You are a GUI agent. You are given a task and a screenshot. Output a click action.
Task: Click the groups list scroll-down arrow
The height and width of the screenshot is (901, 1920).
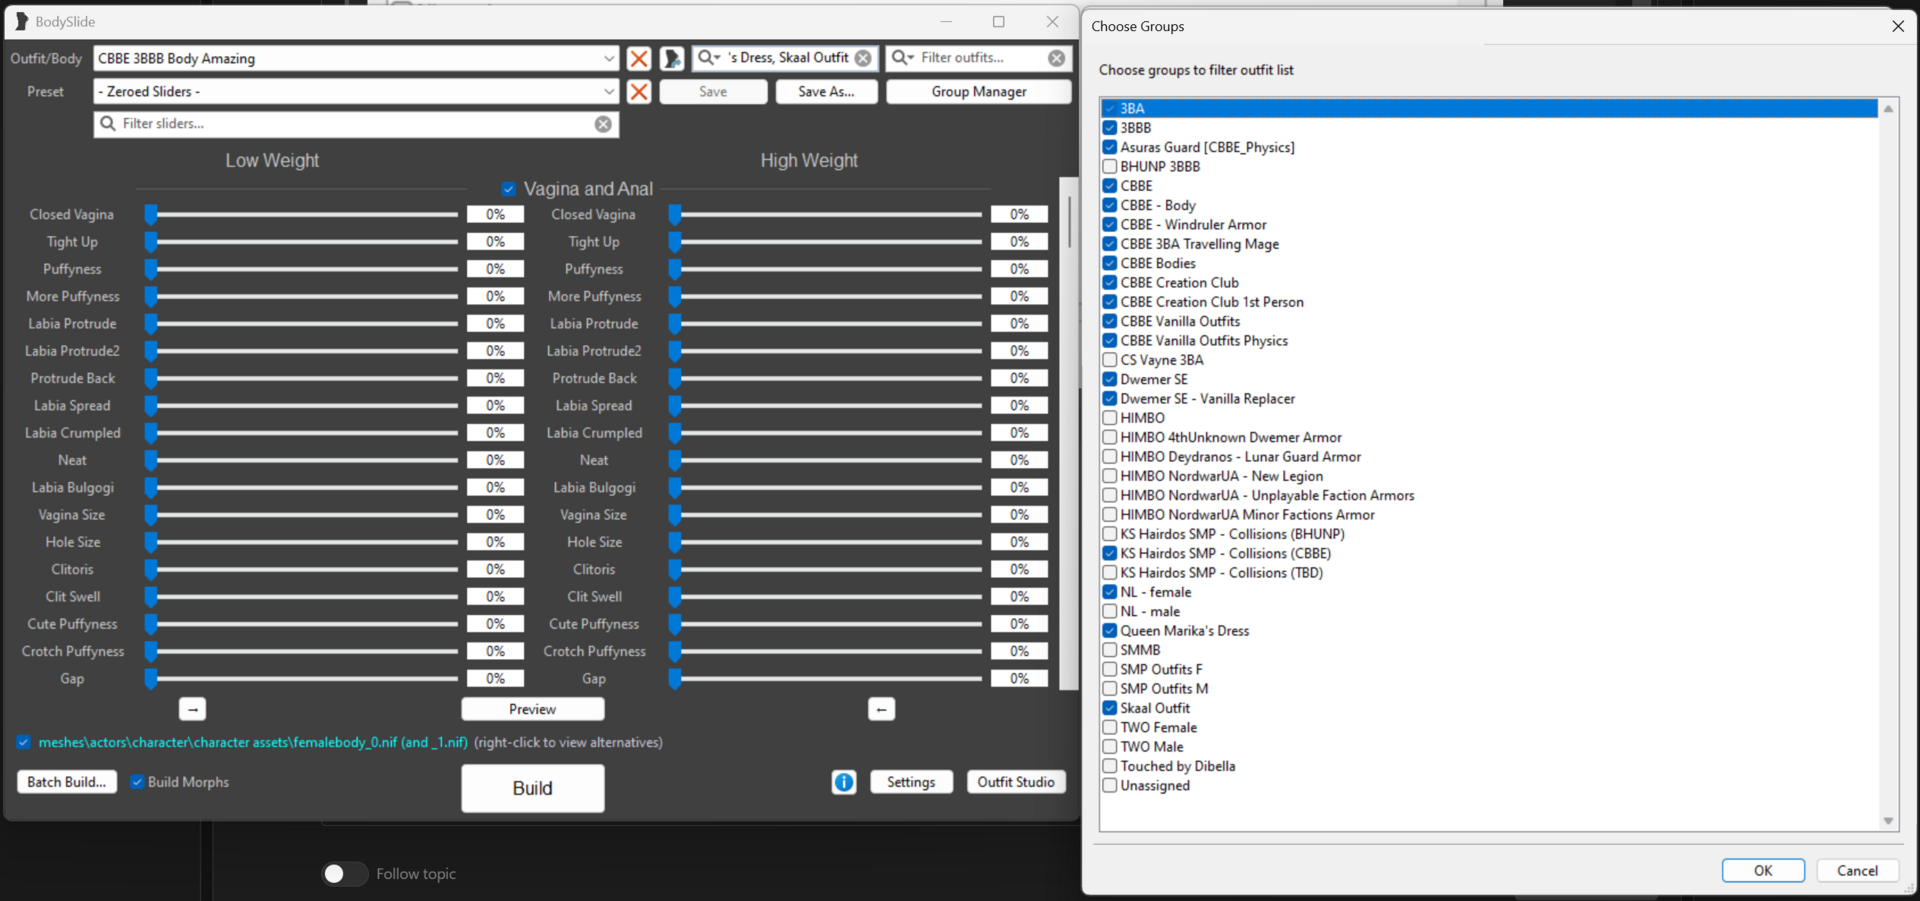[x=1888, y=821]
